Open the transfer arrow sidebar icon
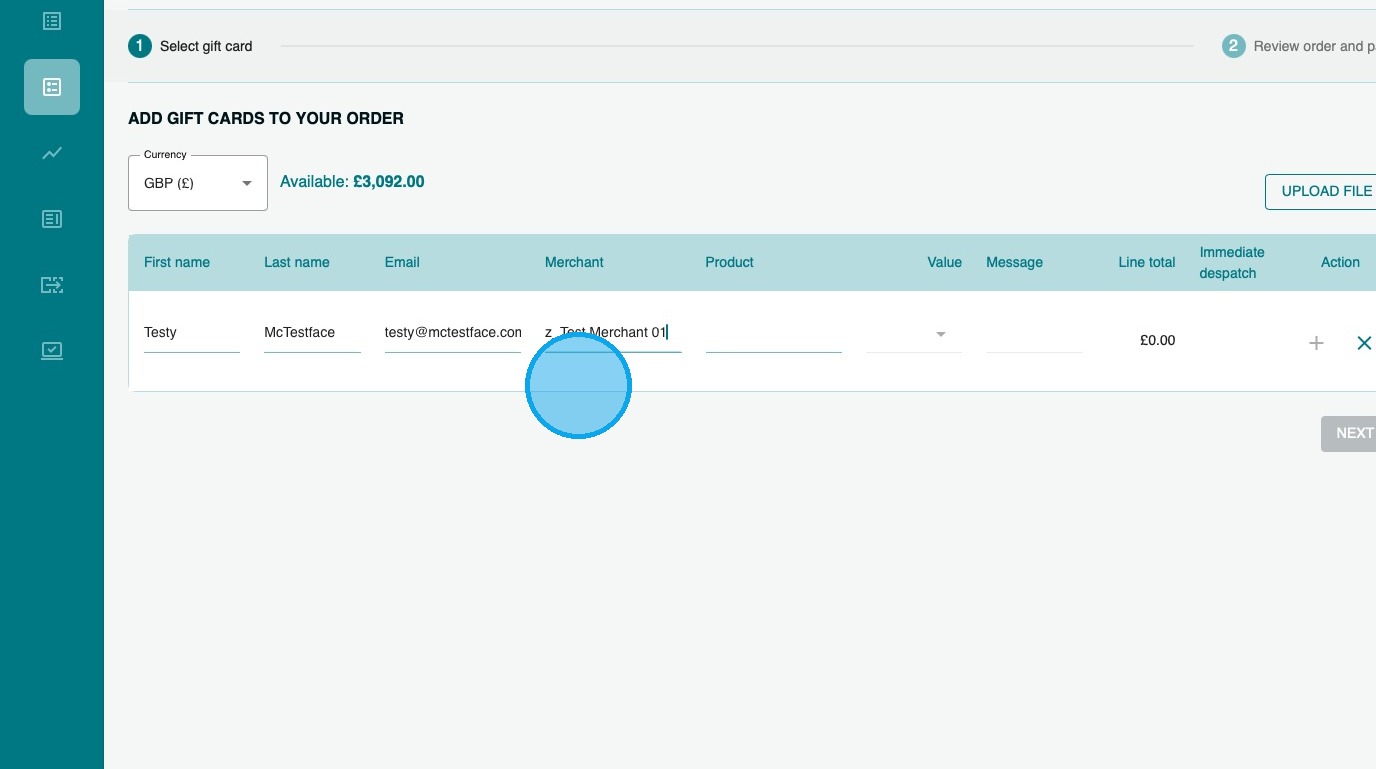Screen dimensions: 1376x769 point(52,285)
